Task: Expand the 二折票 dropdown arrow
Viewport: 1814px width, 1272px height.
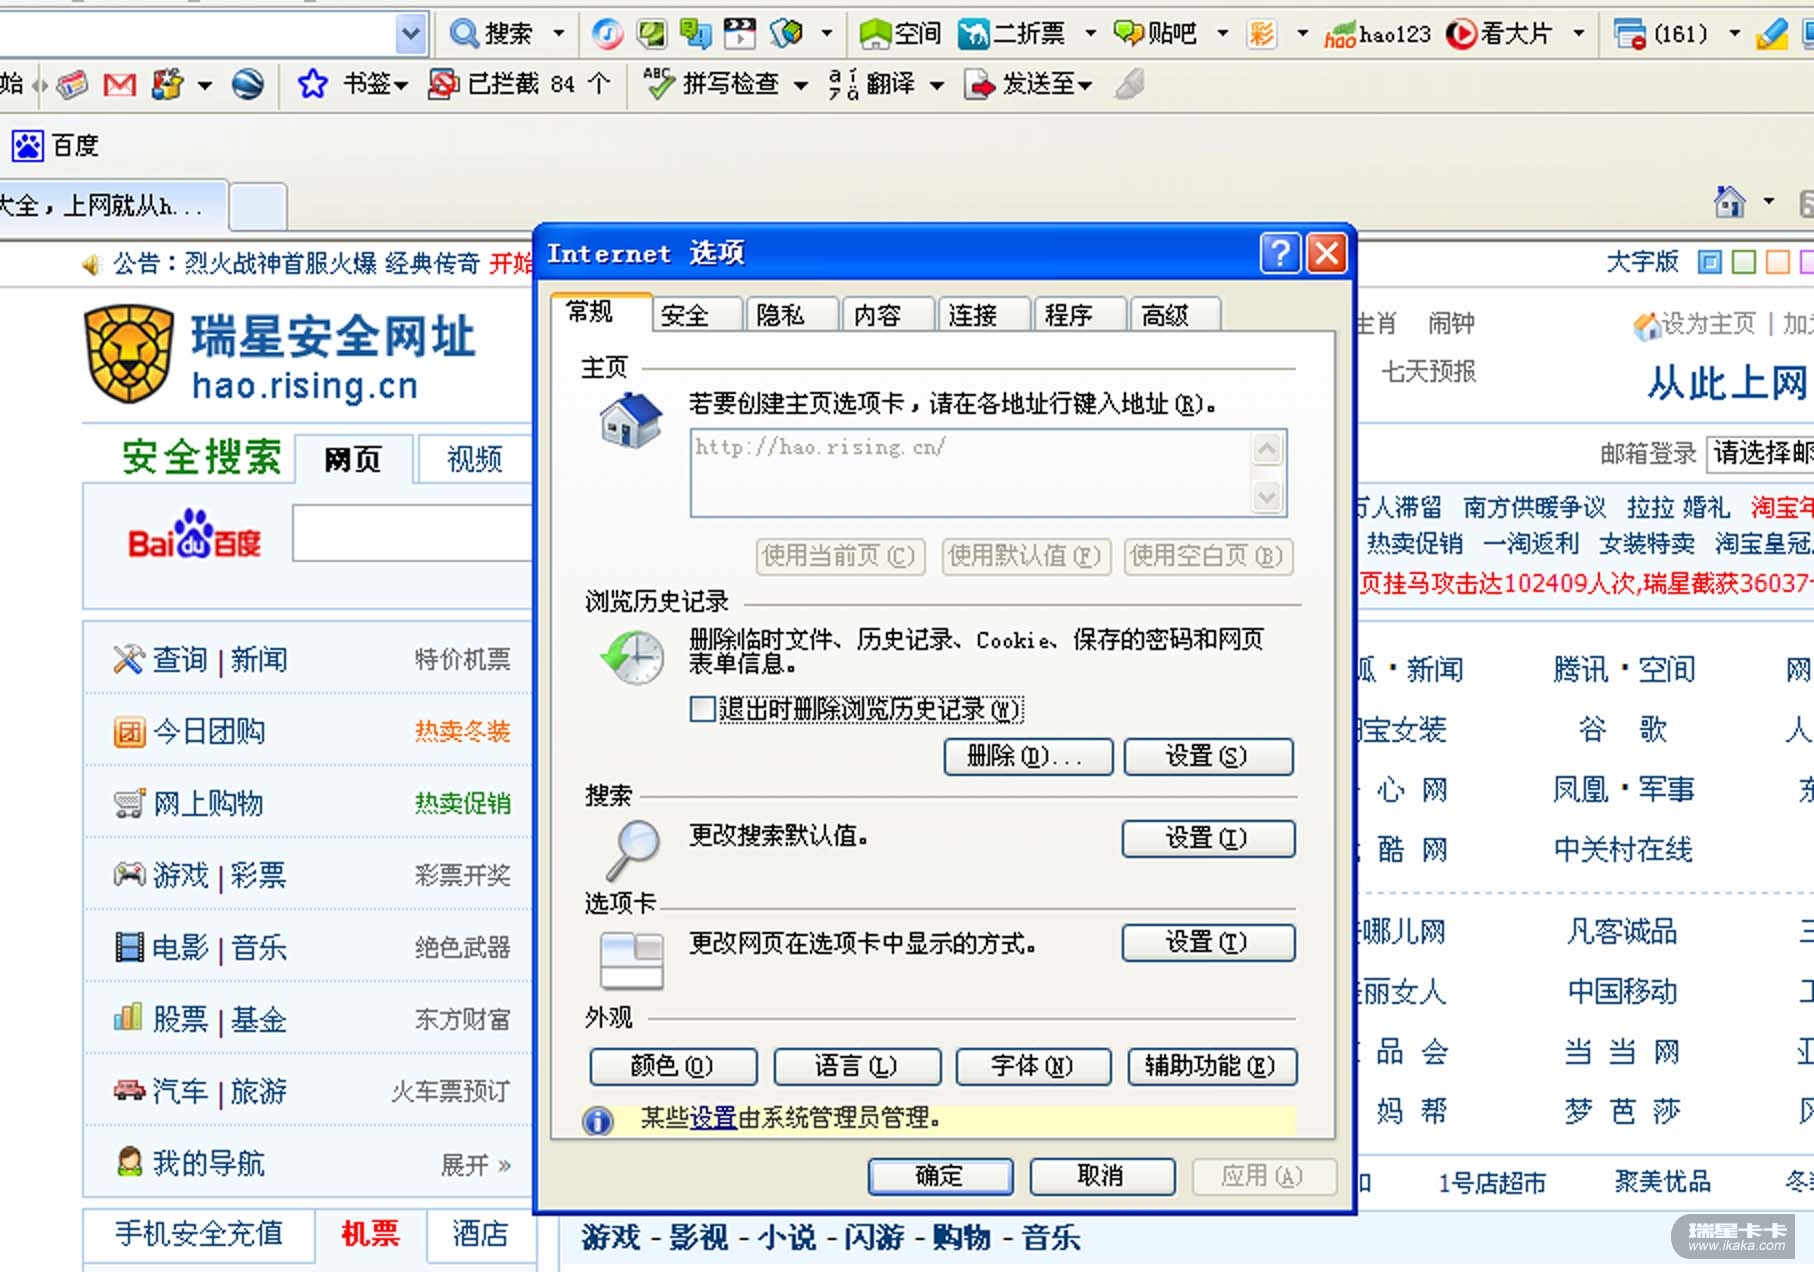Action: (x=1090, y=34)
